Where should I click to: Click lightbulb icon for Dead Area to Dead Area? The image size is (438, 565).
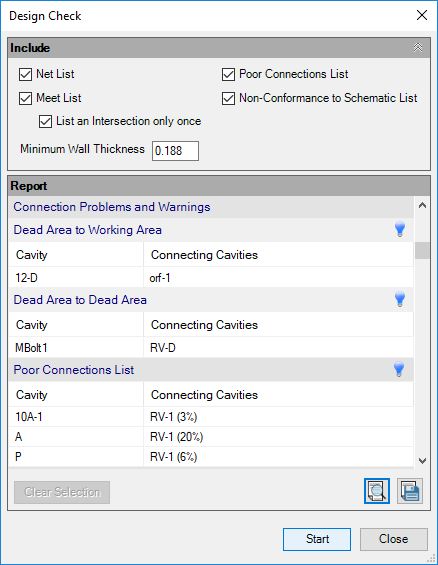click(x=400, y=299)
